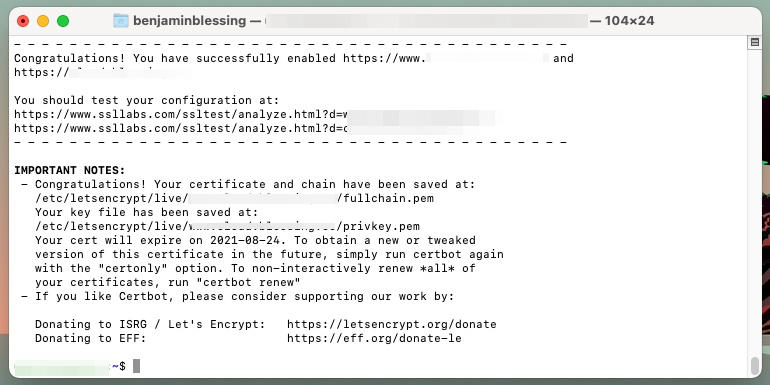Click the split pane icon at top right
The width and height of the screenshot is (770, 385).
[x=755, y=42]
